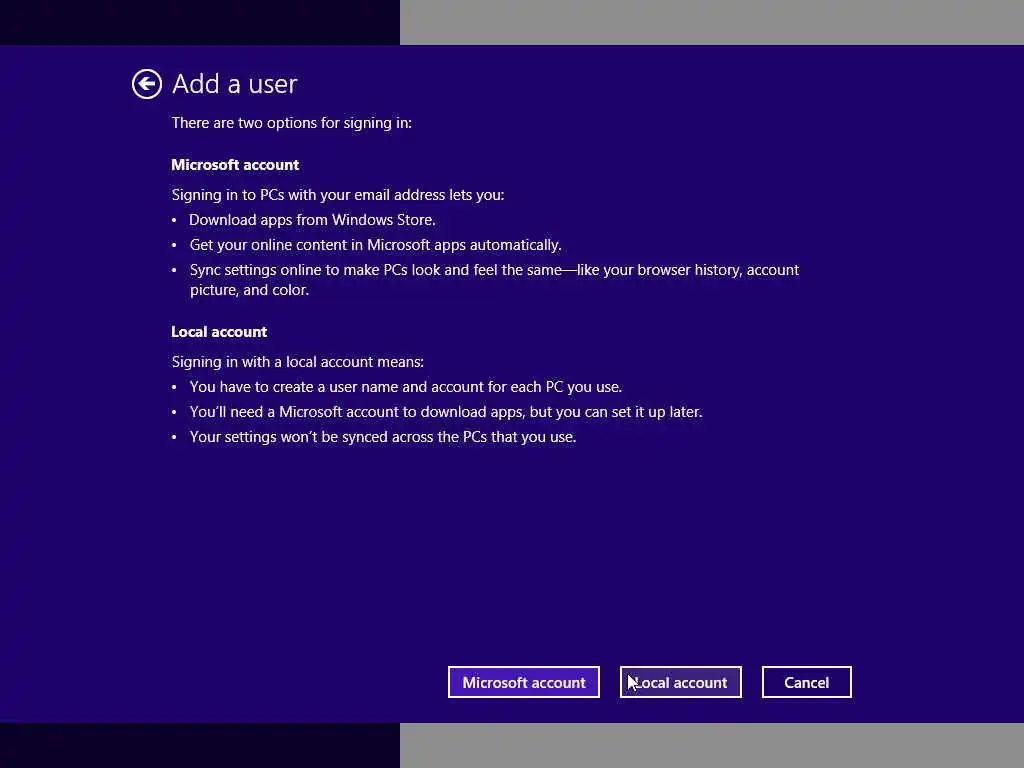Click 'Download apps from Windows Store.' line

coord(312,220)
